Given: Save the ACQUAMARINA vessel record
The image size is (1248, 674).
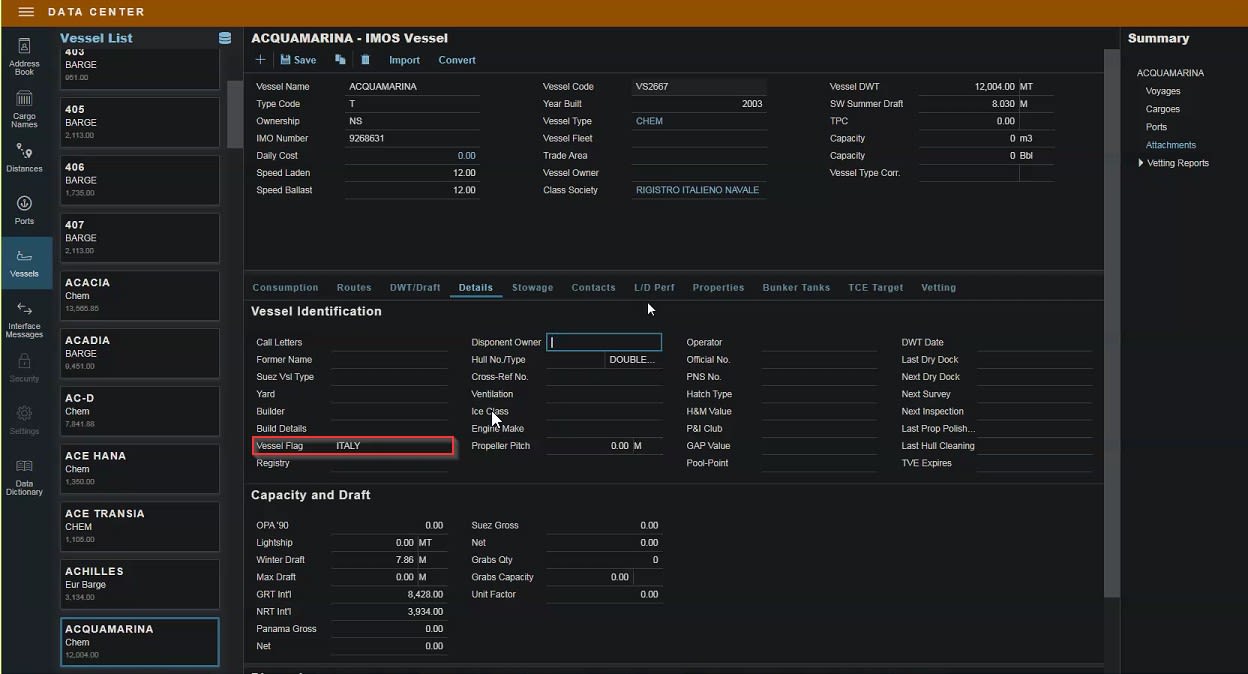Looking at the screenshot, I should point(298,60).
